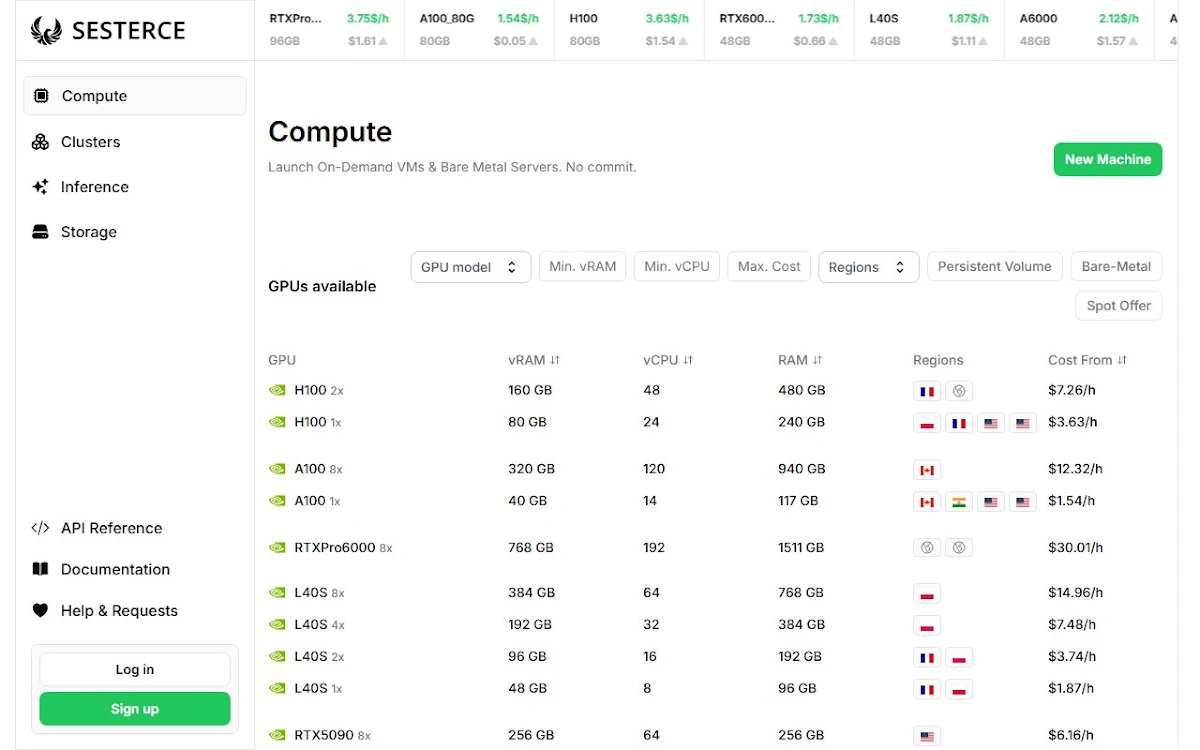The image size is (1200, 750).
Task: Click the Min. vRAM filter field
Action: click(x=583, y=267)
